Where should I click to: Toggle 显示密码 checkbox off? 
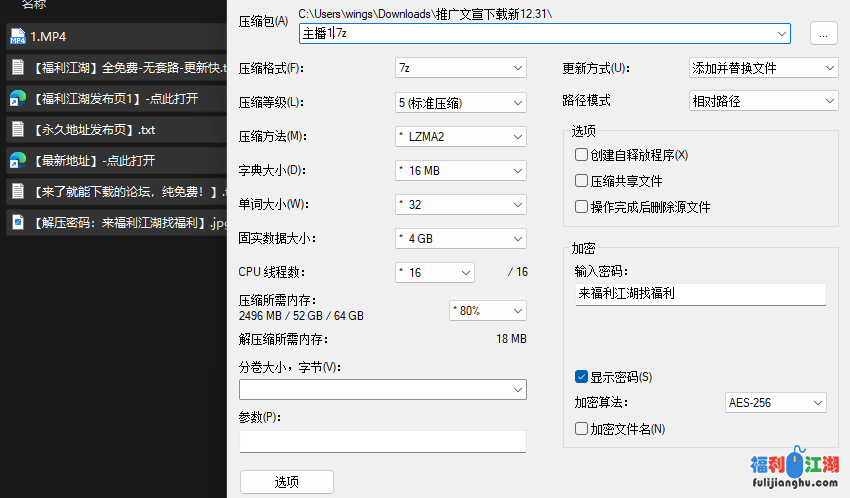point(581,377)
